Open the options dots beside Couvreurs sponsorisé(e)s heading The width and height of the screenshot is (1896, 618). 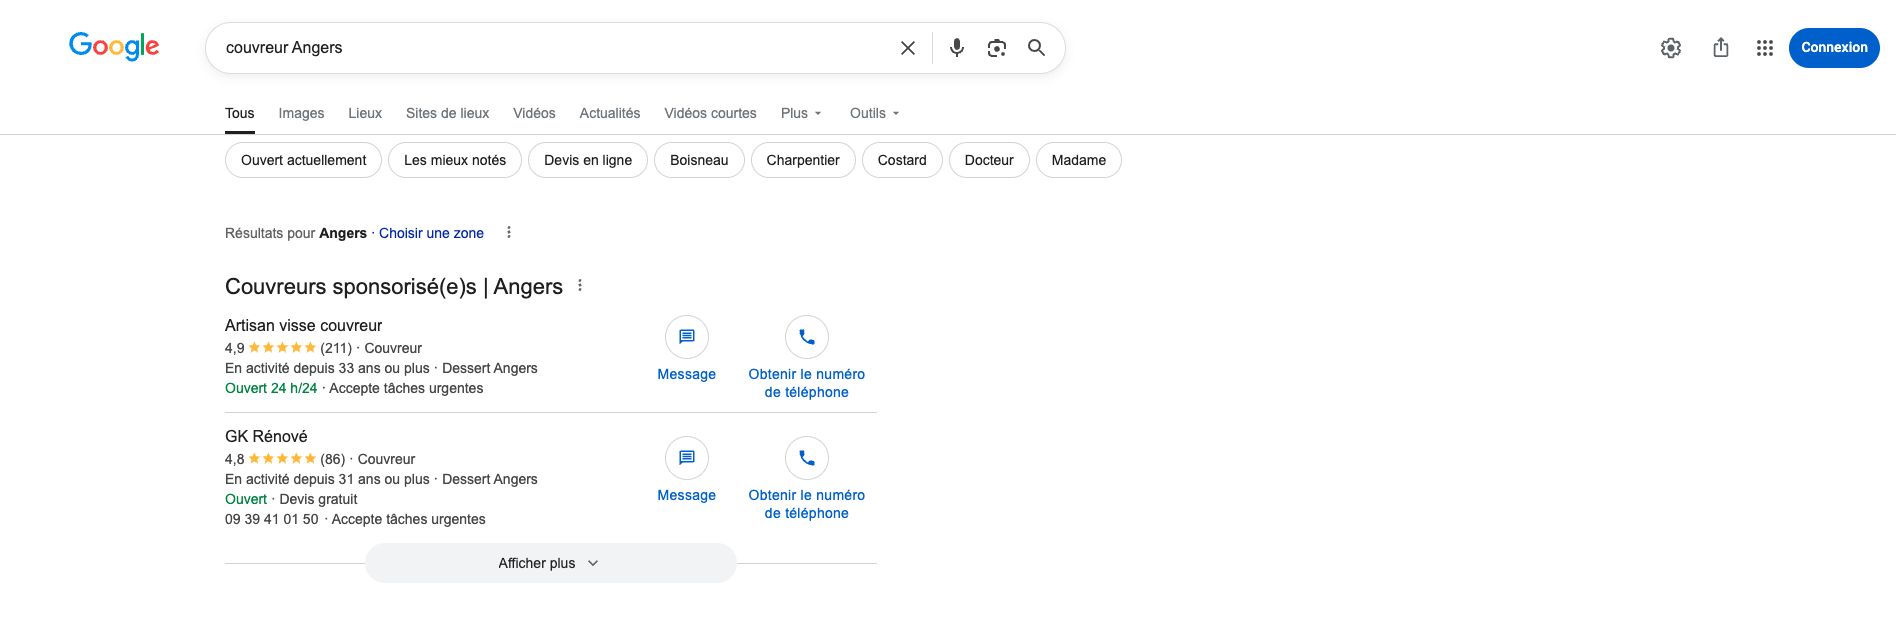[580, 285]
